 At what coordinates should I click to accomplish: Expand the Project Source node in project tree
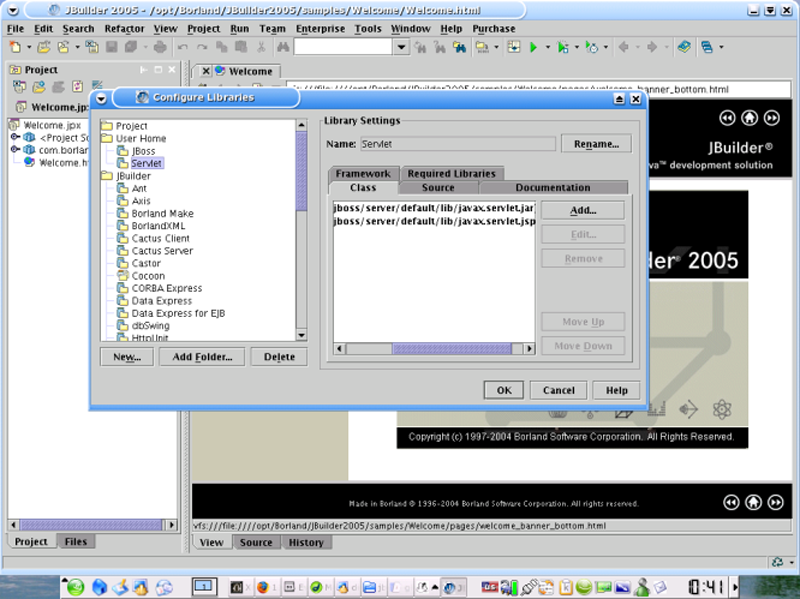(x=15, y=137)
